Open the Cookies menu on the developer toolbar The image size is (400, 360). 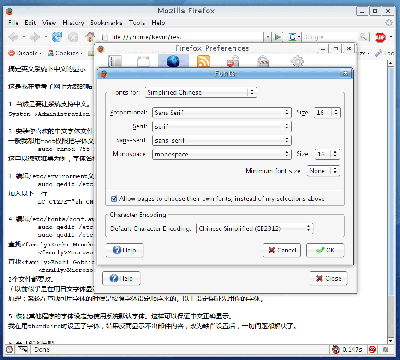(x=65, y=53)
